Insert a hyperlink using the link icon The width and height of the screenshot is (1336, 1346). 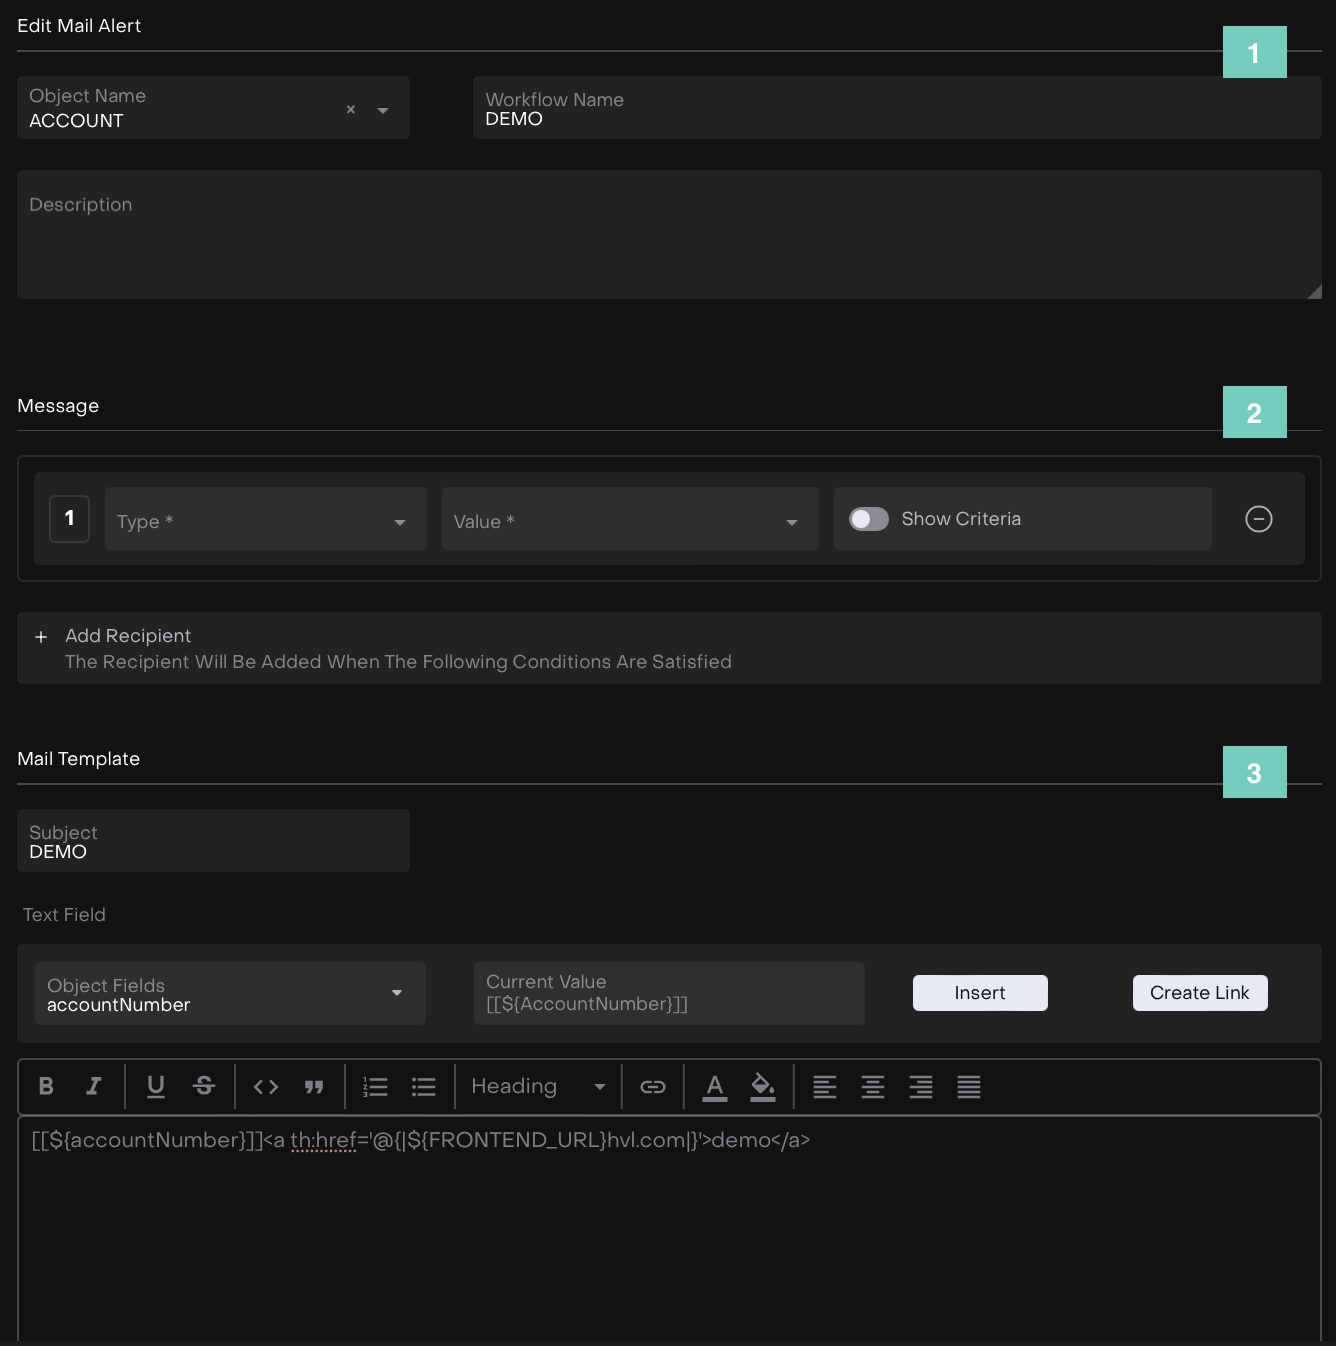point(653,1086)
